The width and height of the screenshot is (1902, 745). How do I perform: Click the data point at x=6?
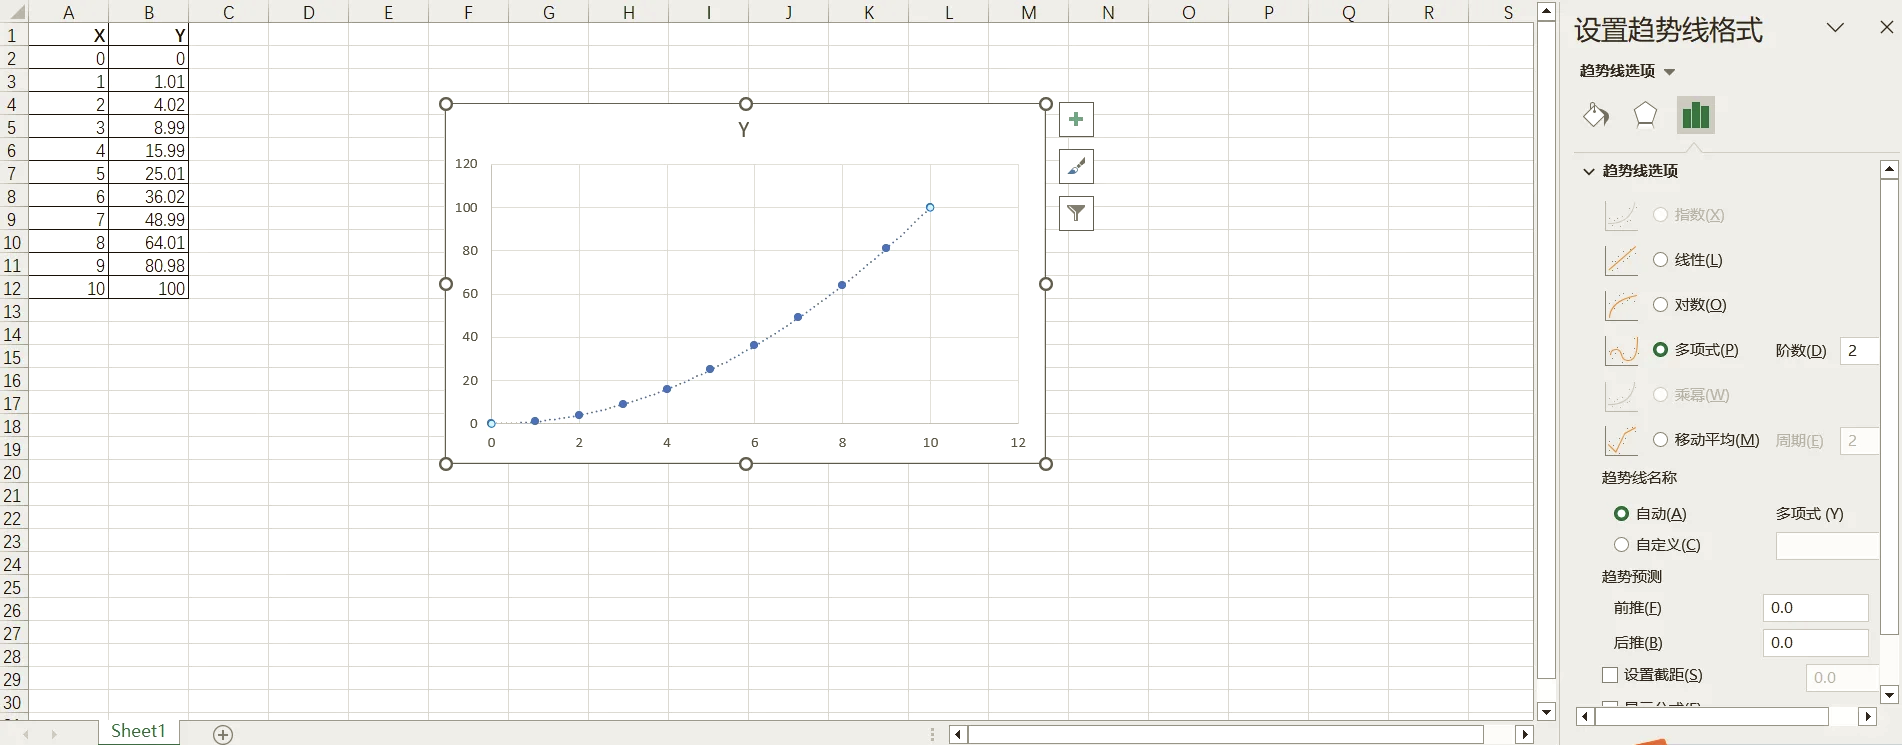pos(755,345)
